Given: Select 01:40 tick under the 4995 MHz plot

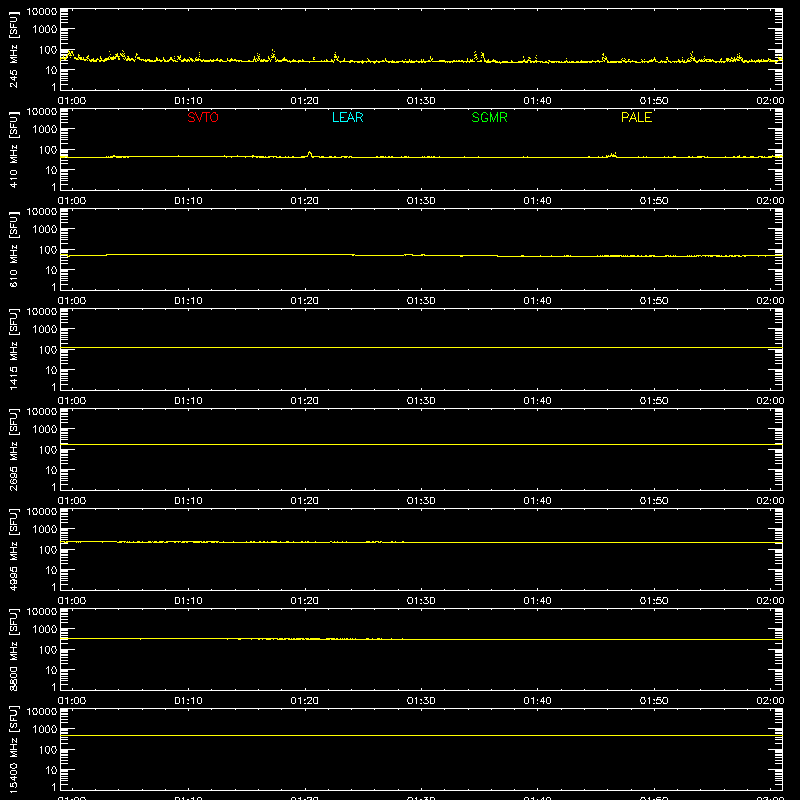Looking at the screenshot, I should [x=537, y=601].
